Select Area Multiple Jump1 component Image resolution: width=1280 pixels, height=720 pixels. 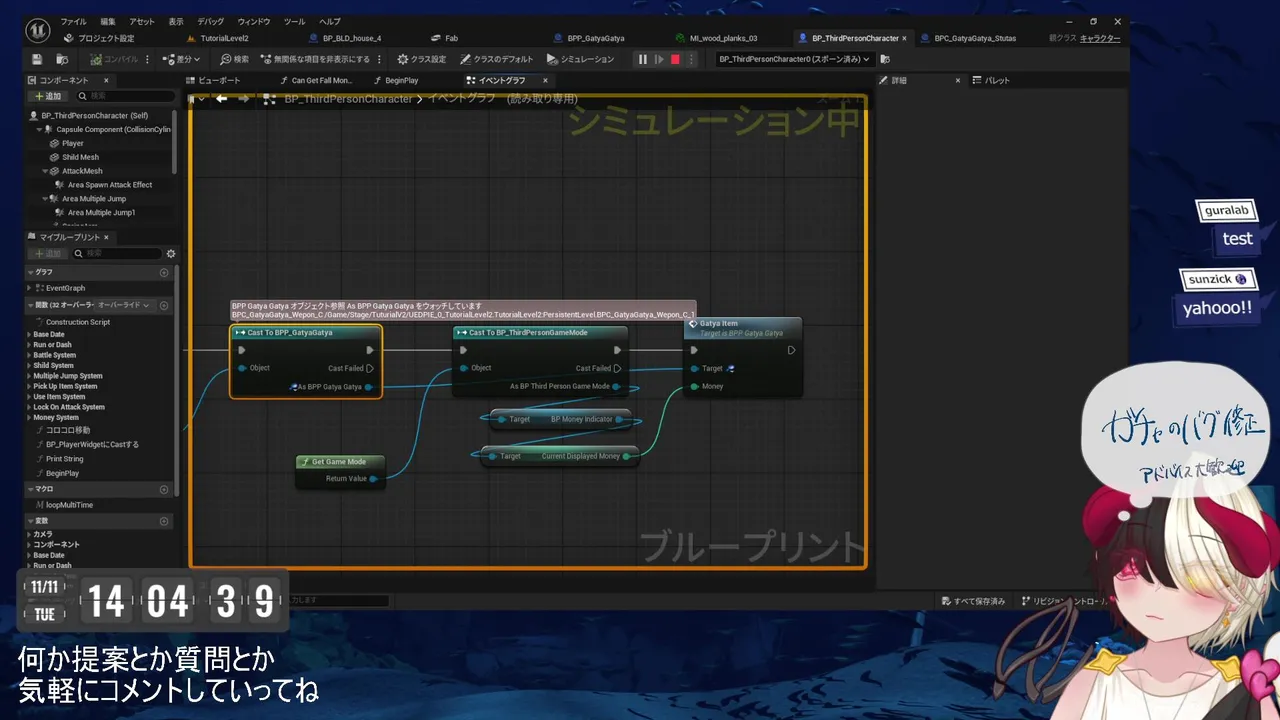pos(101,212)
